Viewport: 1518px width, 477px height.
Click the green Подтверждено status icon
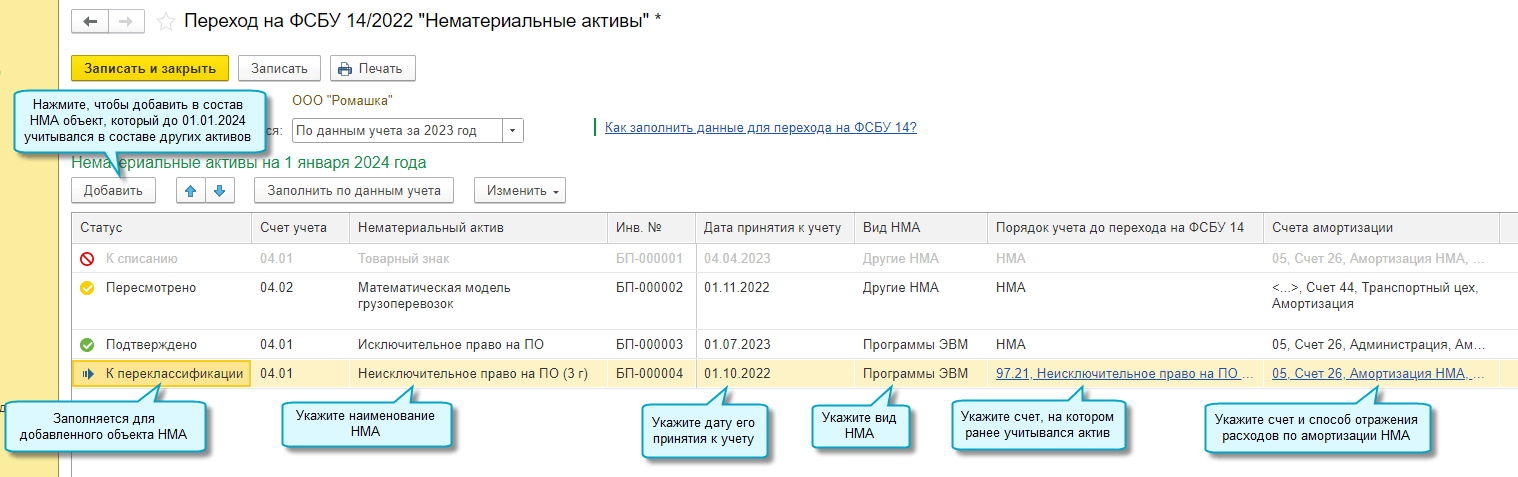(87, 345)
